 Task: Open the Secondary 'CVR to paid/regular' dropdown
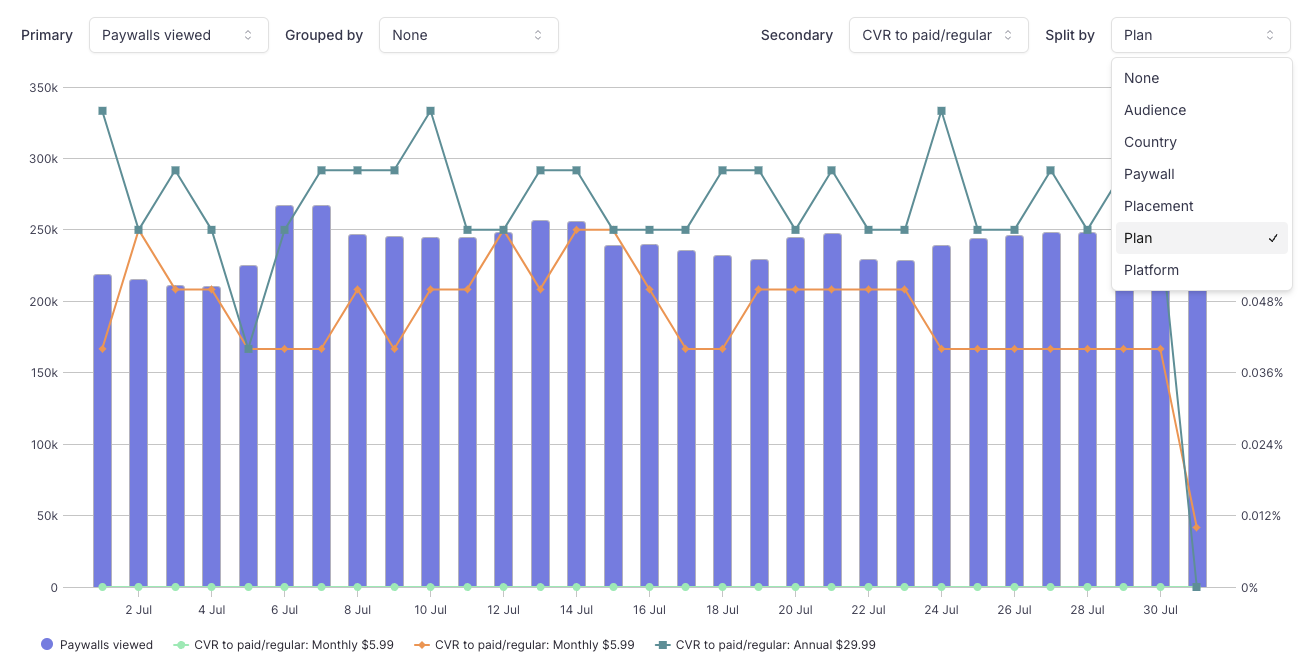click(938, 35)
